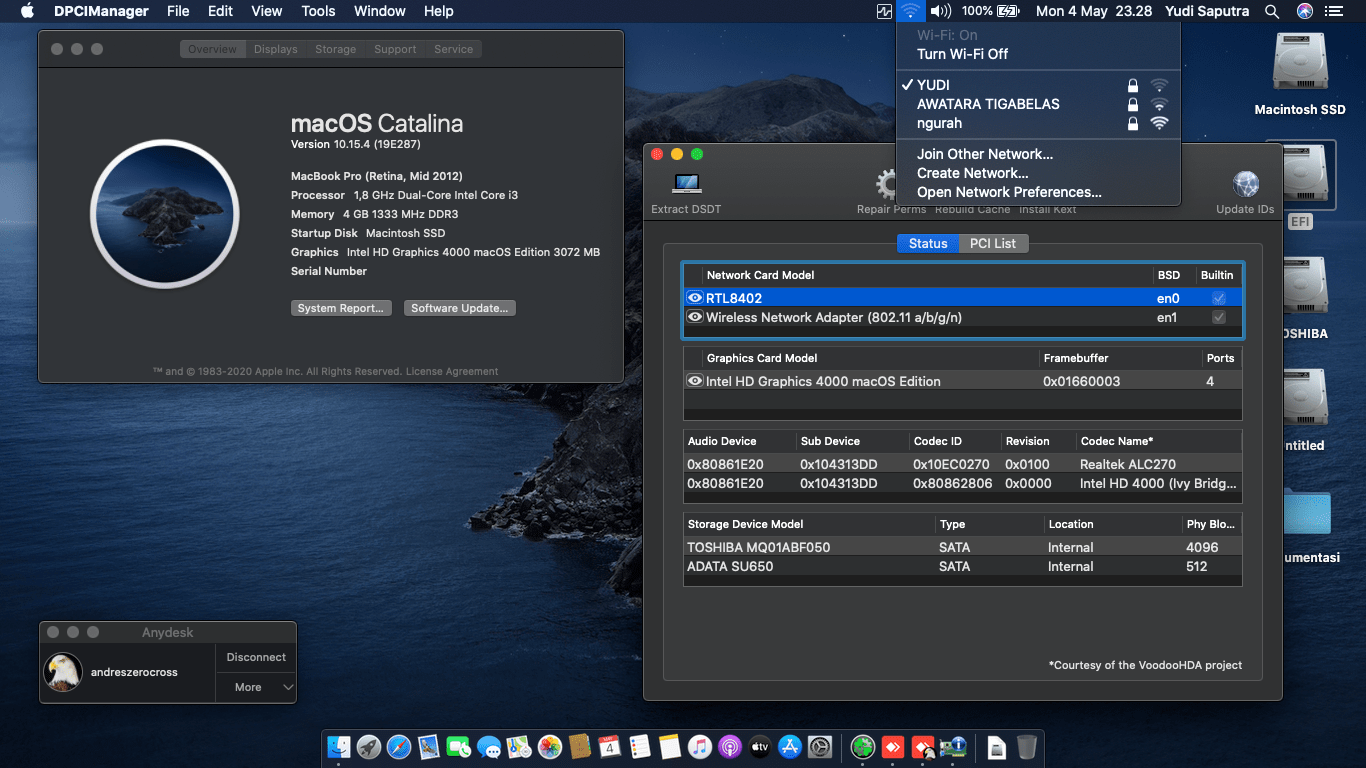
Task: Open FaceTime from the dock
Action: point(459,746)
